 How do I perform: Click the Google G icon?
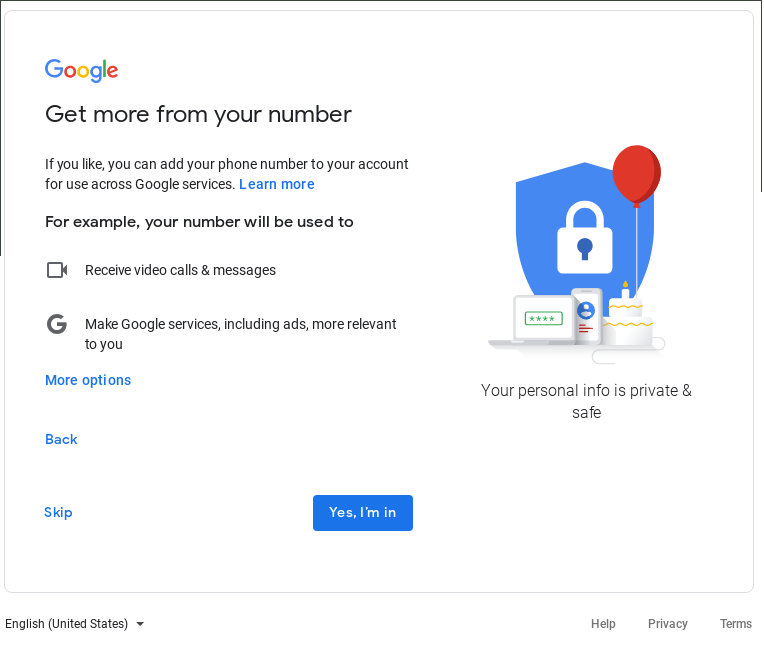(57, 324)
